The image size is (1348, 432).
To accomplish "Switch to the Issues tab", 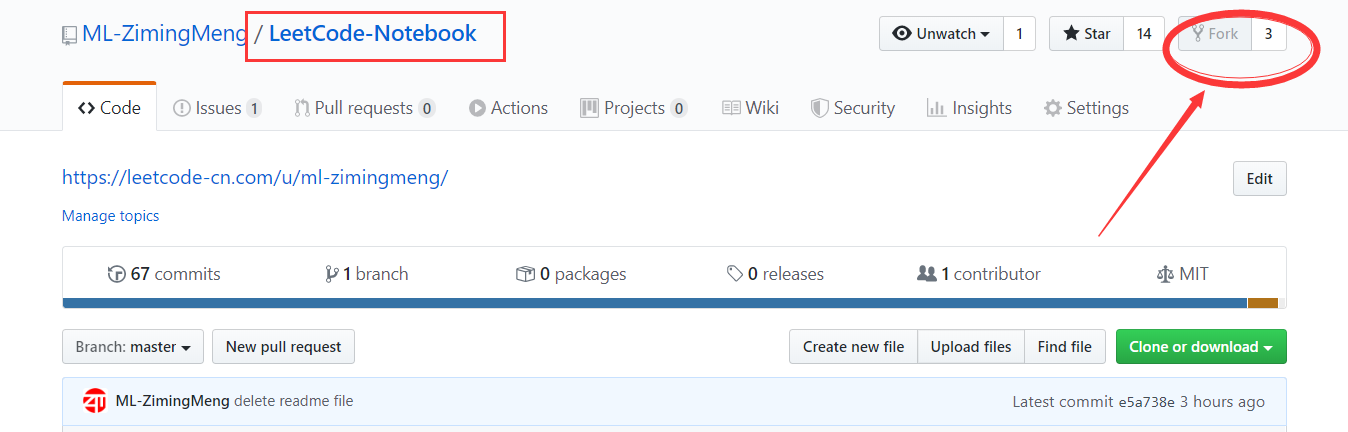I will [x=216, y=108].
